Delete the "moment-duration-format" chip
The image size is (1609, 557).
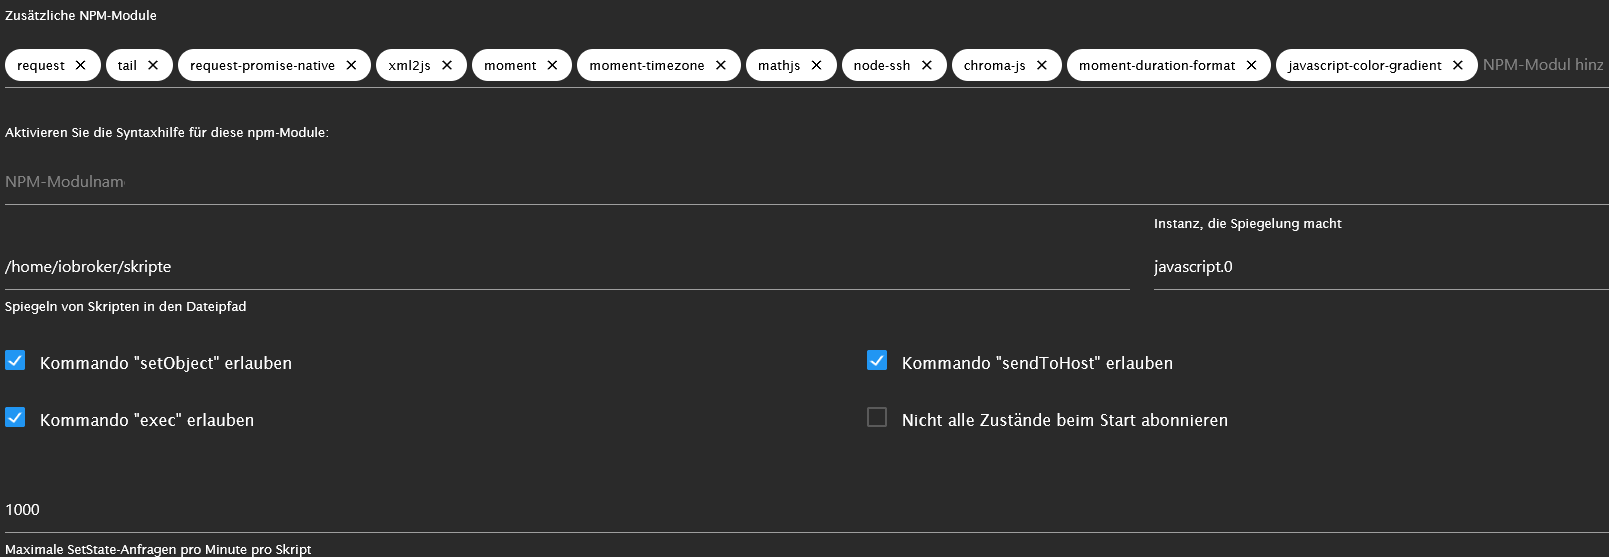pos(1251,65)
